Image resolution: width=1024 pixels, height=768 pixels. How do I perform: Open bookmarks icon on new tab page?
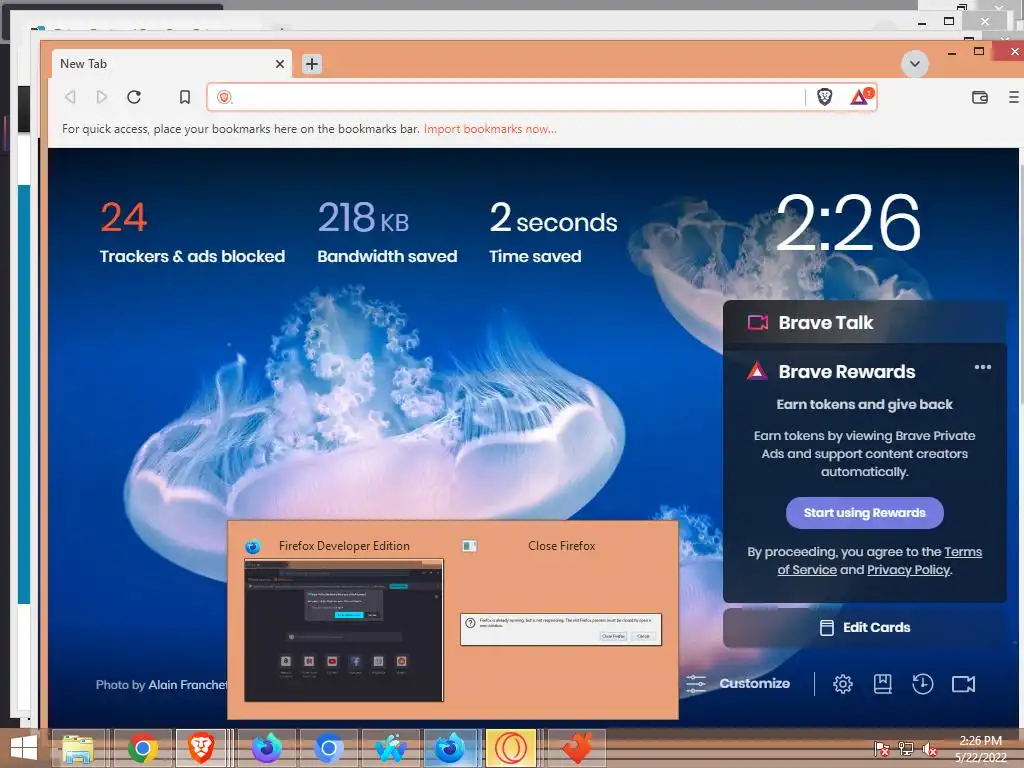(882, 684)
